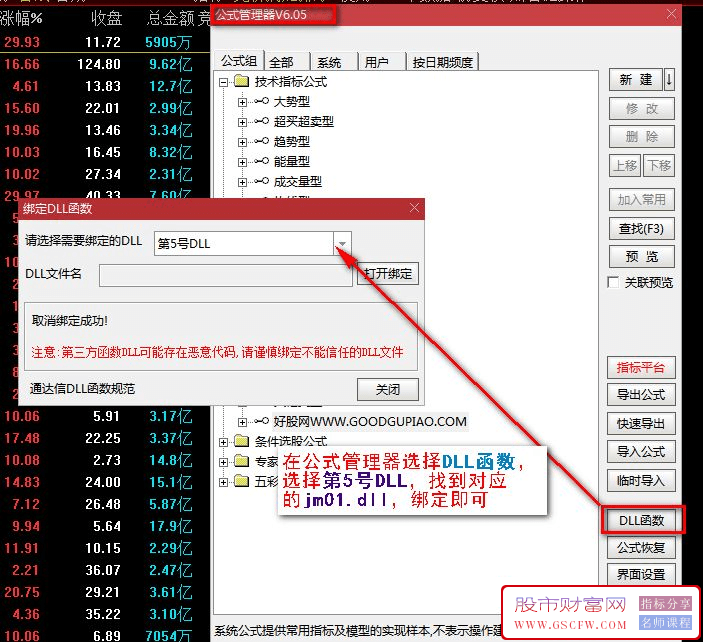The image size is (703, 642).
Task: Toggle the 关联预览 checkbox
Action: point(613,282)
